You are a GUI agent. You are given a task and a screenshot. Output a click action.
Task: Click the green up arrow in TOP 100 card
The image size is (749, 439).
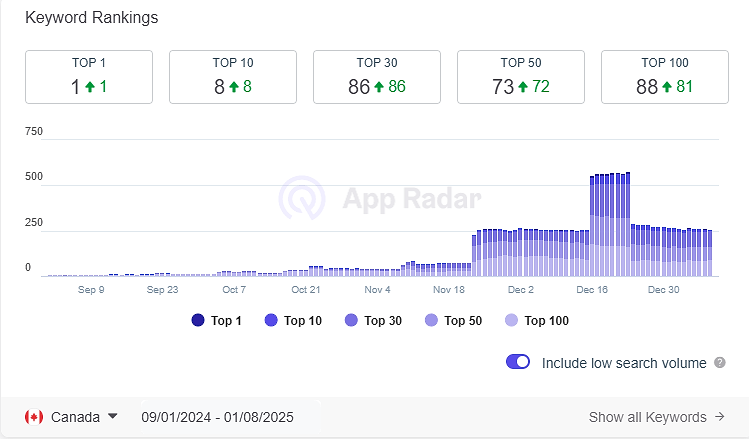667,86
